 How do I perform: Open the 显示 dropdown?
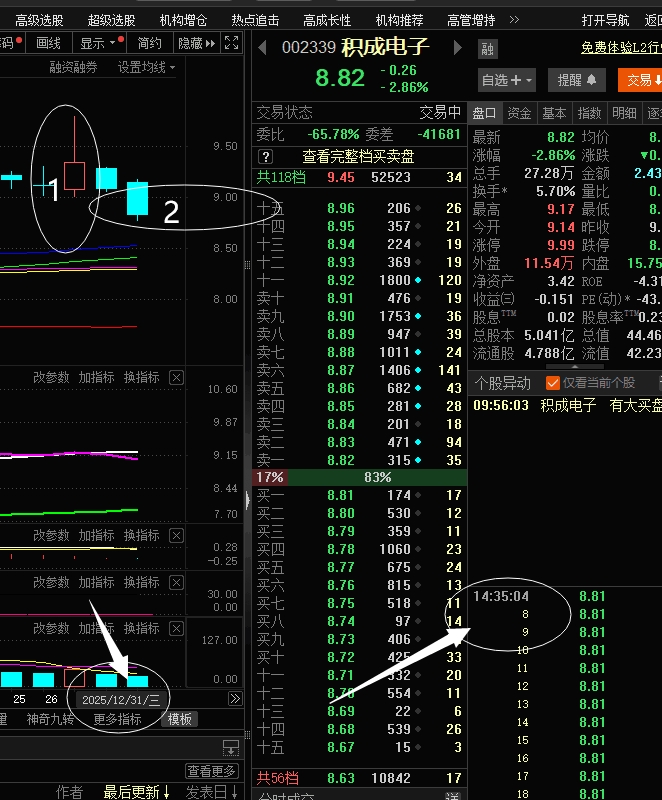click(x=98, y=43)
